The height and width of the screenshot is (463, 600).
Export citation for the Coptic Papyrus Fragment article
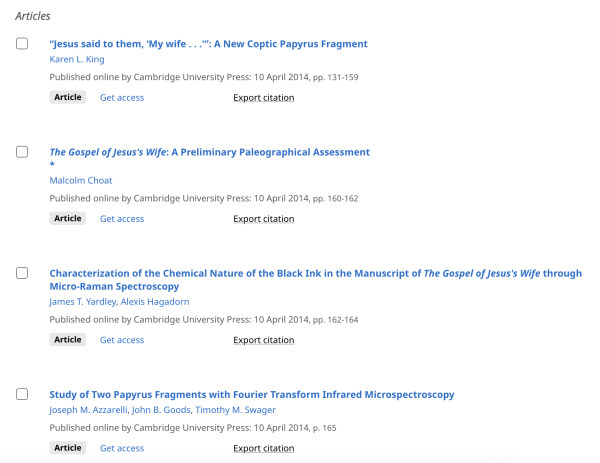point(263,98)
